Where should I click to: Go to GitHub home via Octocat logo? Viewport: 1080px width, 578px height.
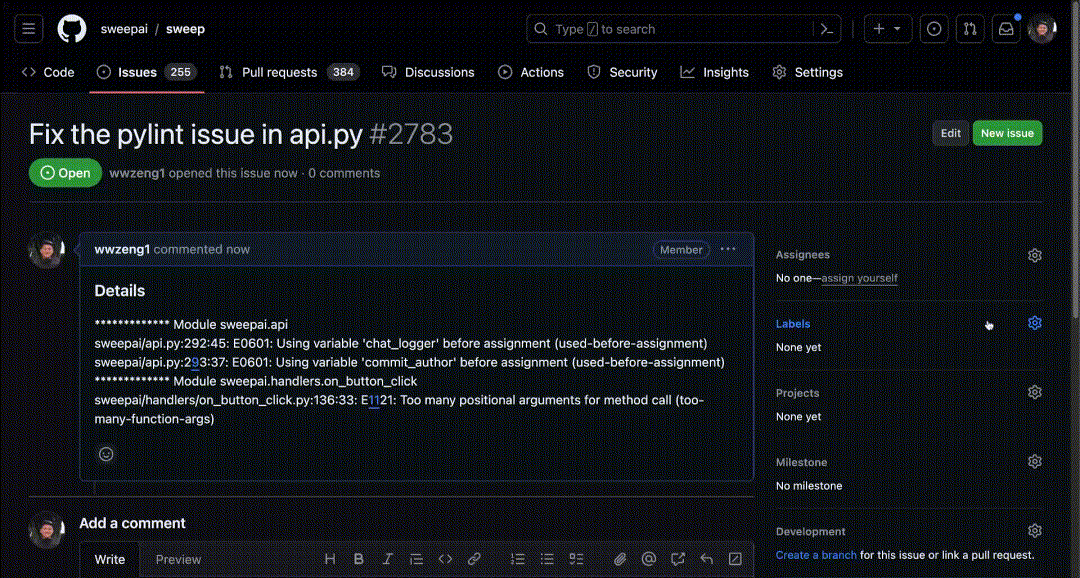(72, 29)
